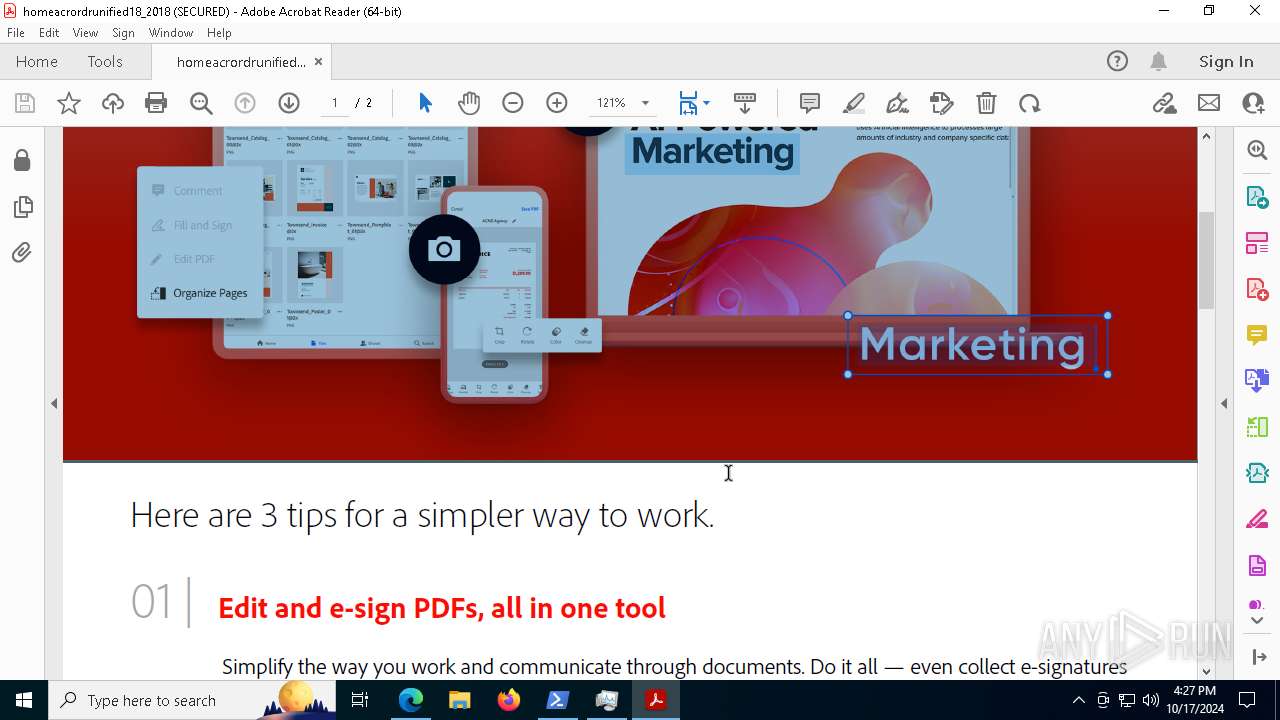Click the scrolling mode keyboard icon
This screenshot has width=1280, height=720.
(x=745, y=103)
